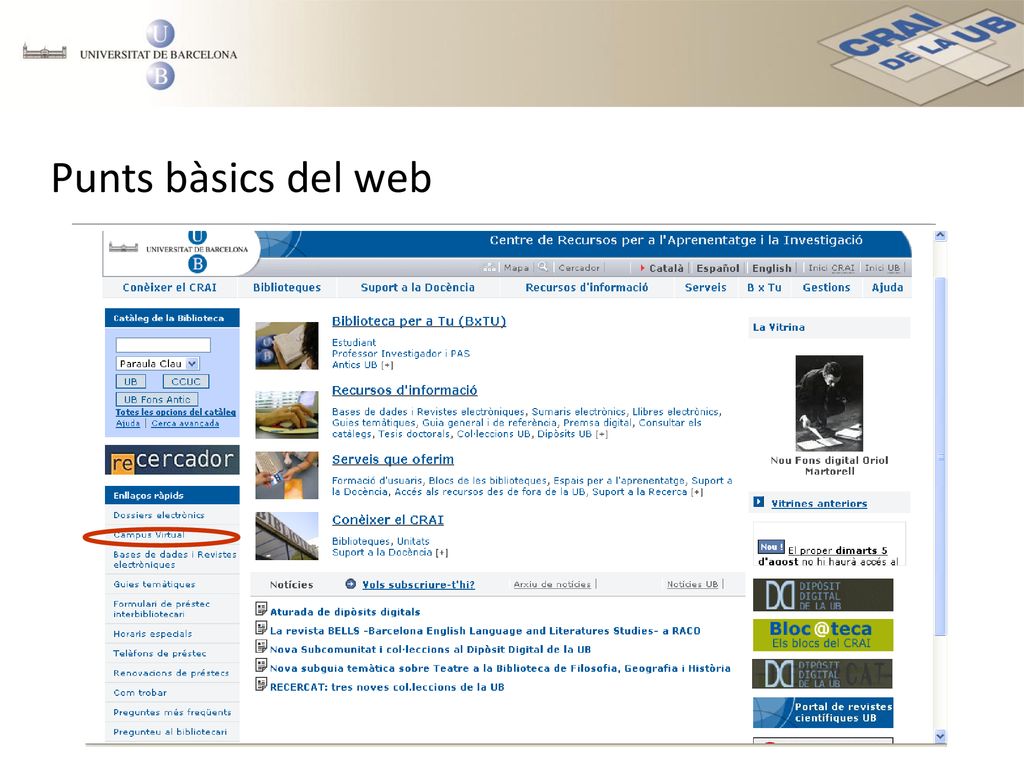Open the Gestions menu
Image resolution: width=1024 pixels, height=768 pixels.
[826, 287]
